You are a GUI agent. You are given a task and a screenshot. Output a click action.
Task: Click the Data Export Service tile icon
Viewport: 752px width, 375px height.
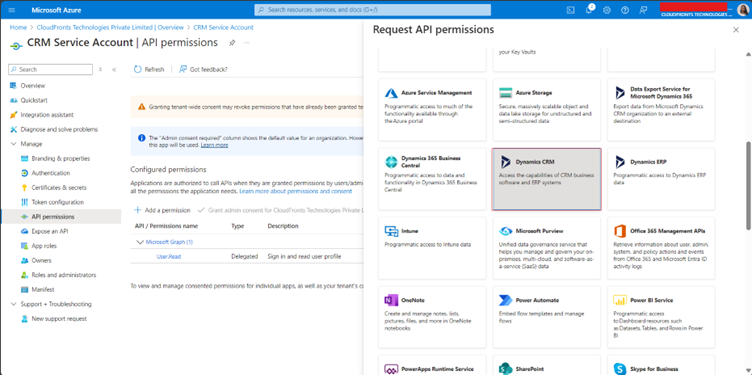point(620,93)
